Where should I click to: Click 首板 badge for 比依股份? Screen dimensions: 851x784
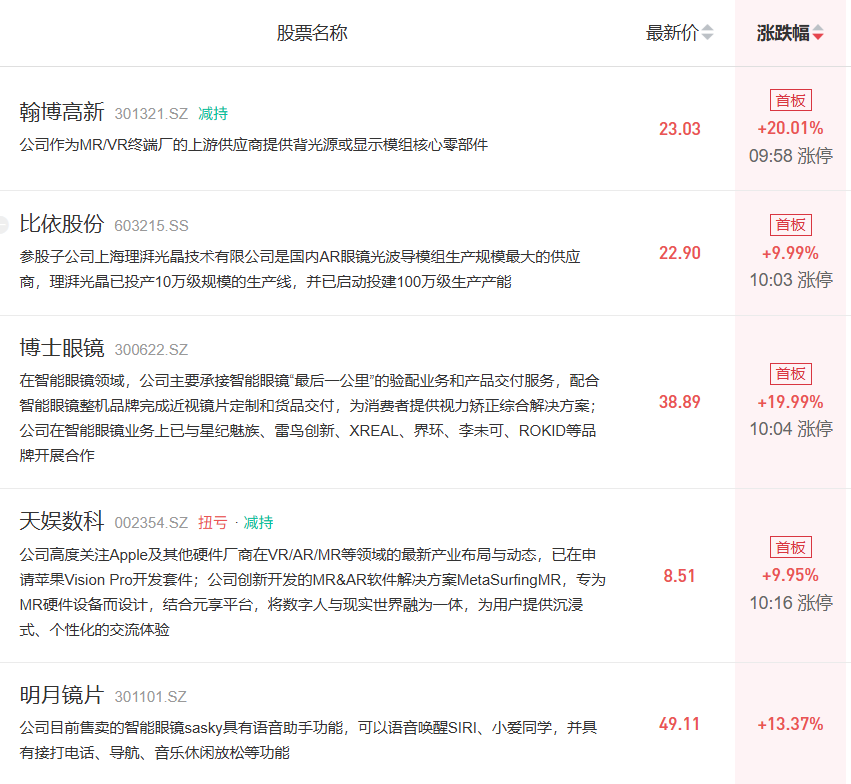(x=791, y=225)
